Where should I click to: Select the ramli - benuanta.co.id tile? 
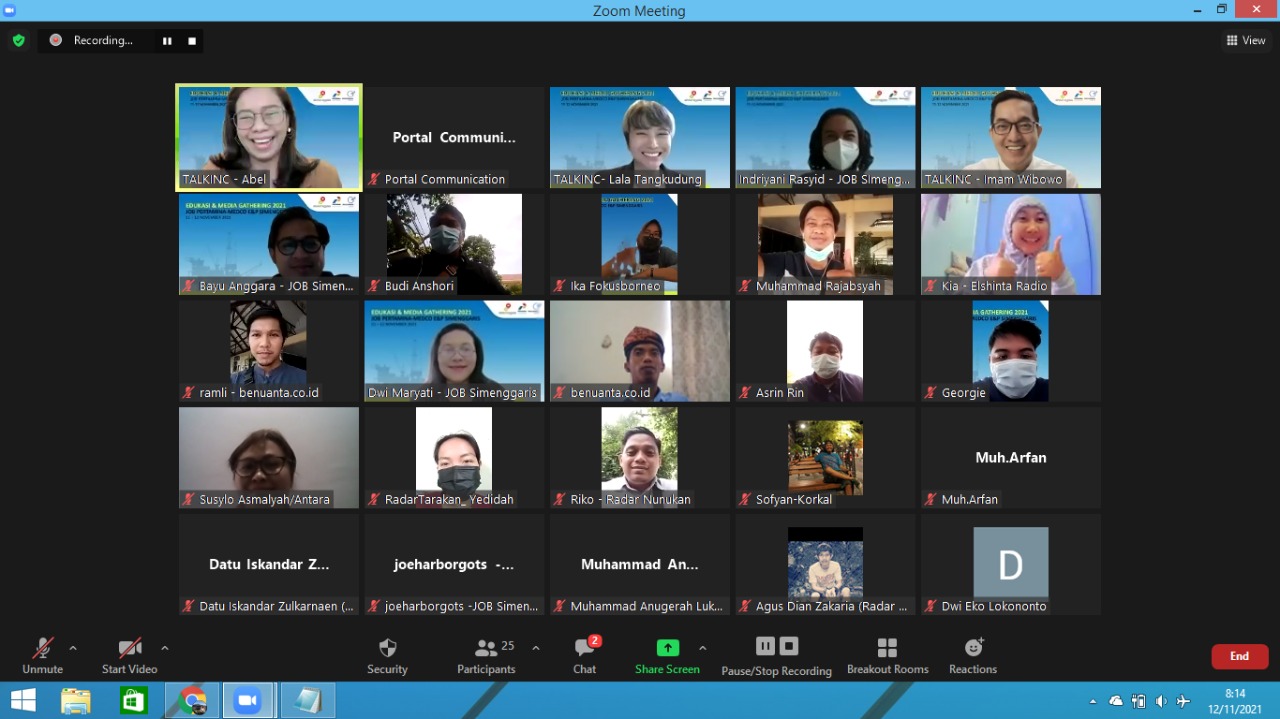(269, 351)
